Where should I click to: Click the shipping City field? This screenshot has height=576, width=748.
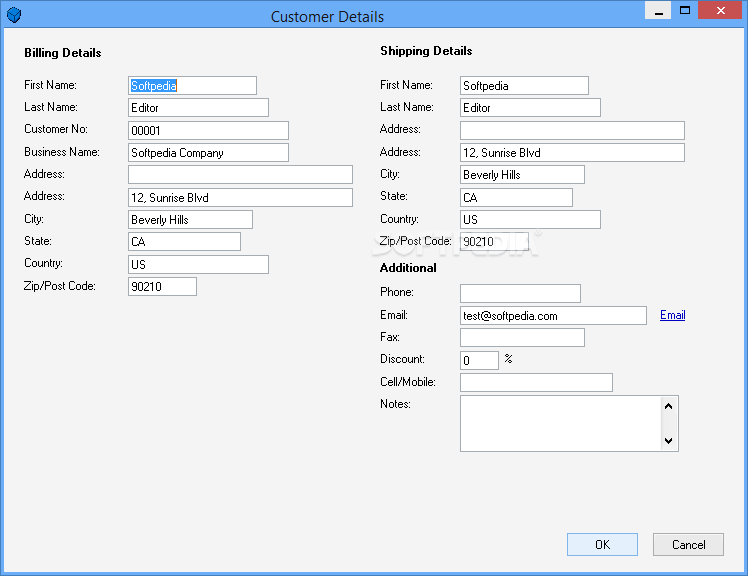click(x=522, y=175)
